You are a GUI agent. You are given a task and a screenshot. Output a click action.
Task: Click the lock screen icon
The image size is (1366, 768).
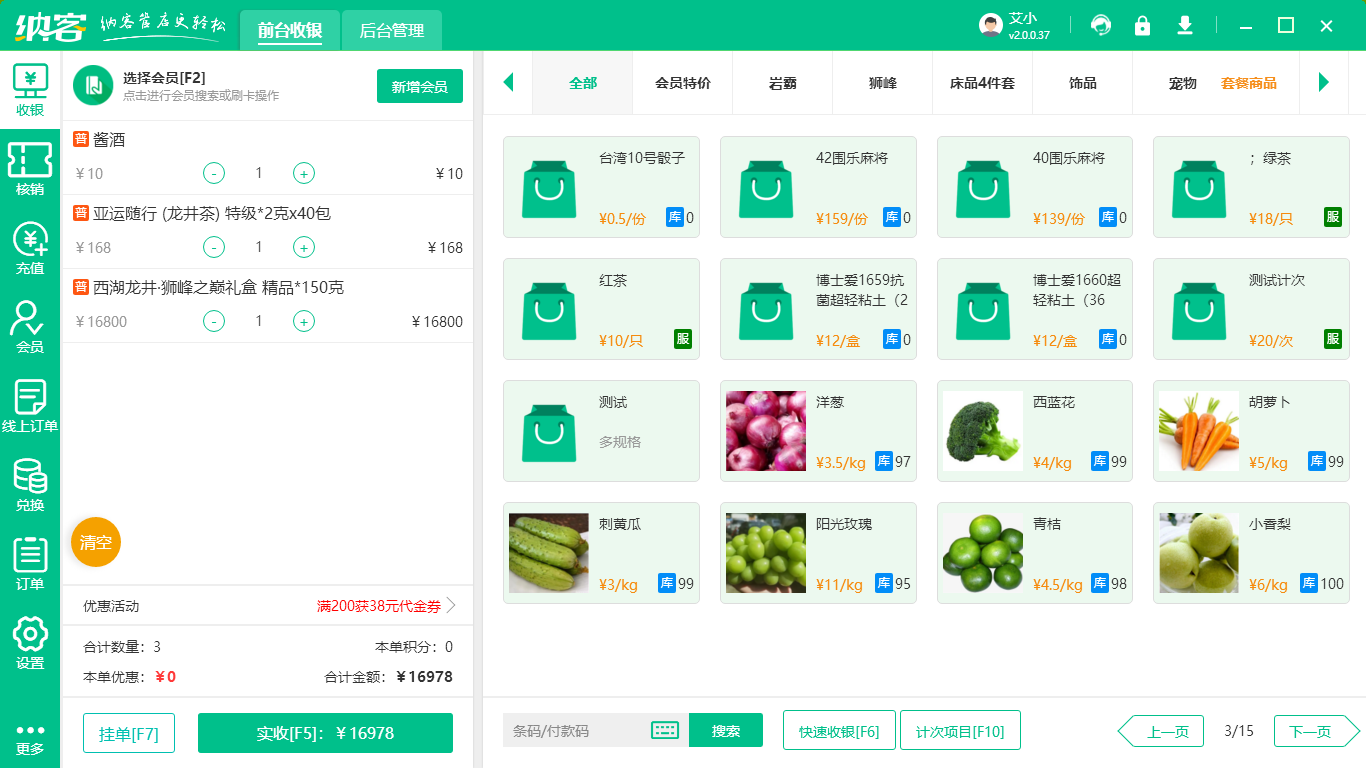[x=1142, y=25]
